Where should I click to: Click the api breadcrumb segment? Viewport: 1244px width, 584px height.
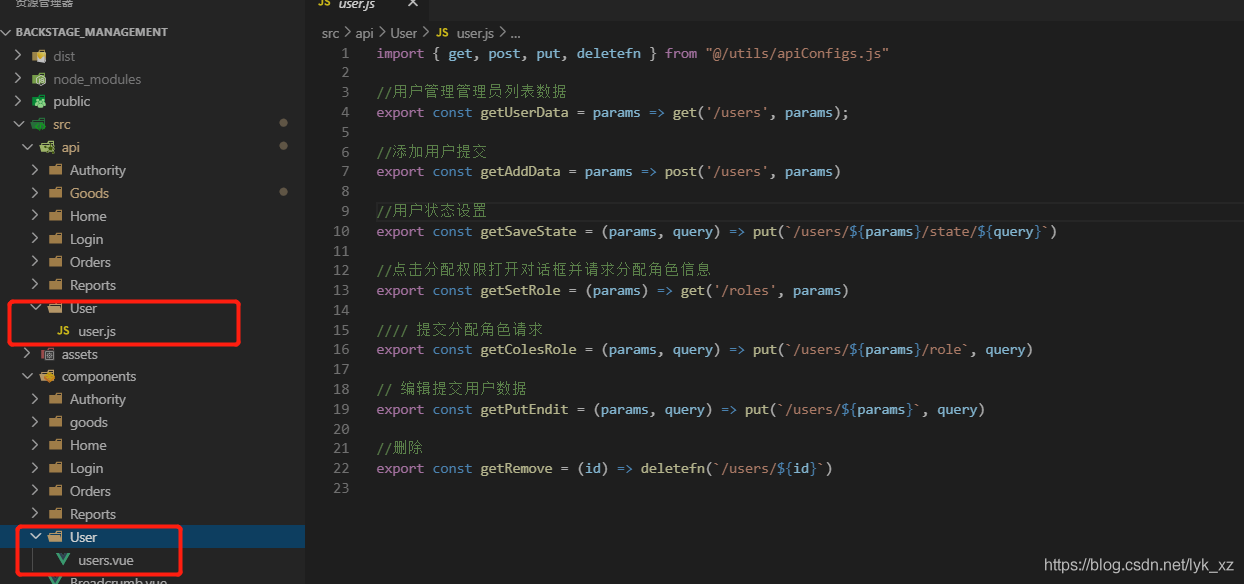[364, 33]
